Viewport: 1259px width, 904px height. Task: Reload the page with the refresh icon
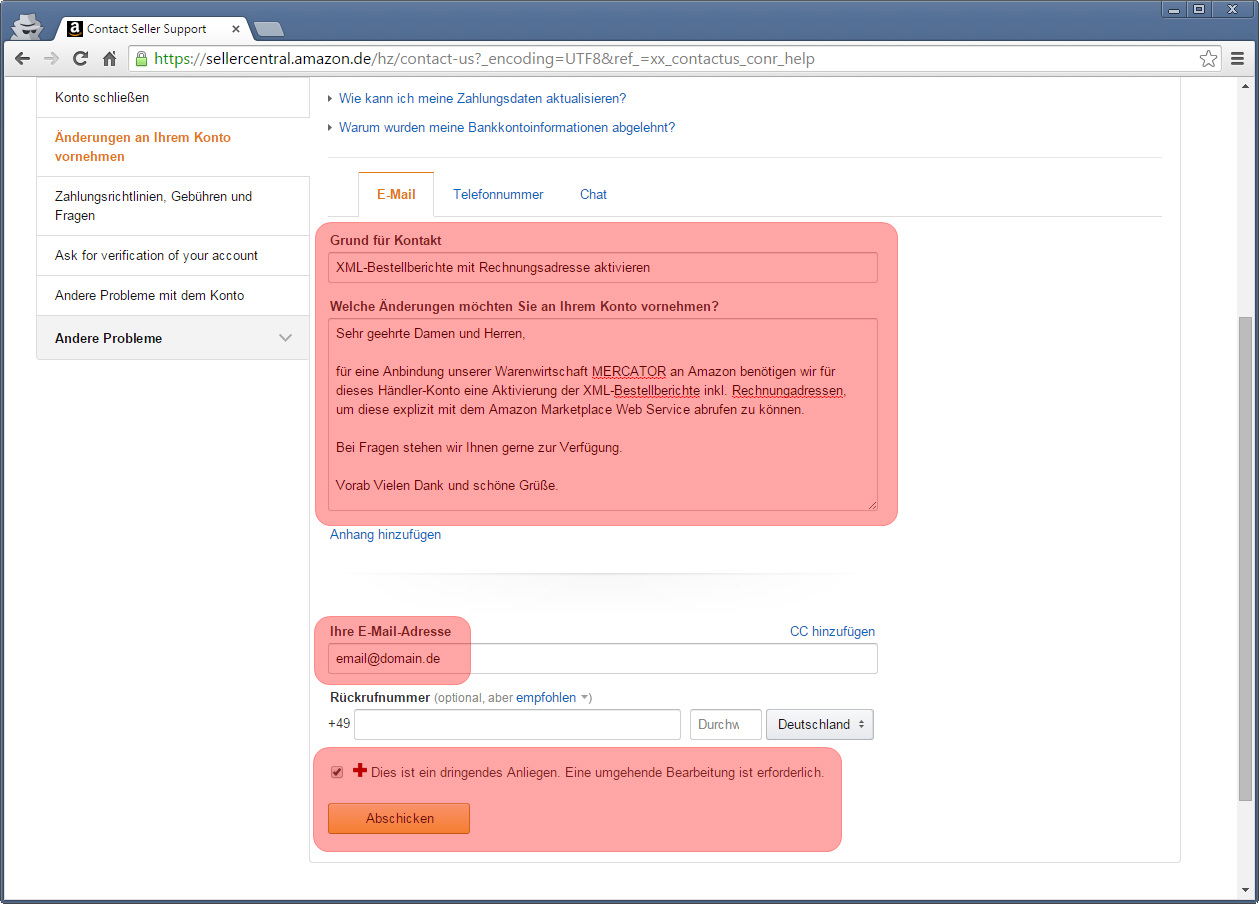(81, 59)
